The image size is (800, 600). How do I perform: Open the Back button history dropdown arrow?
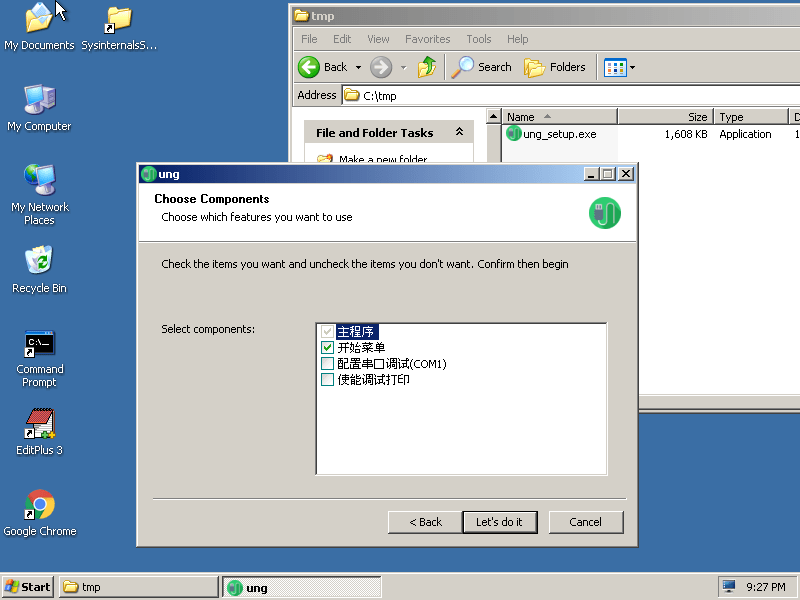pos(356,67)
